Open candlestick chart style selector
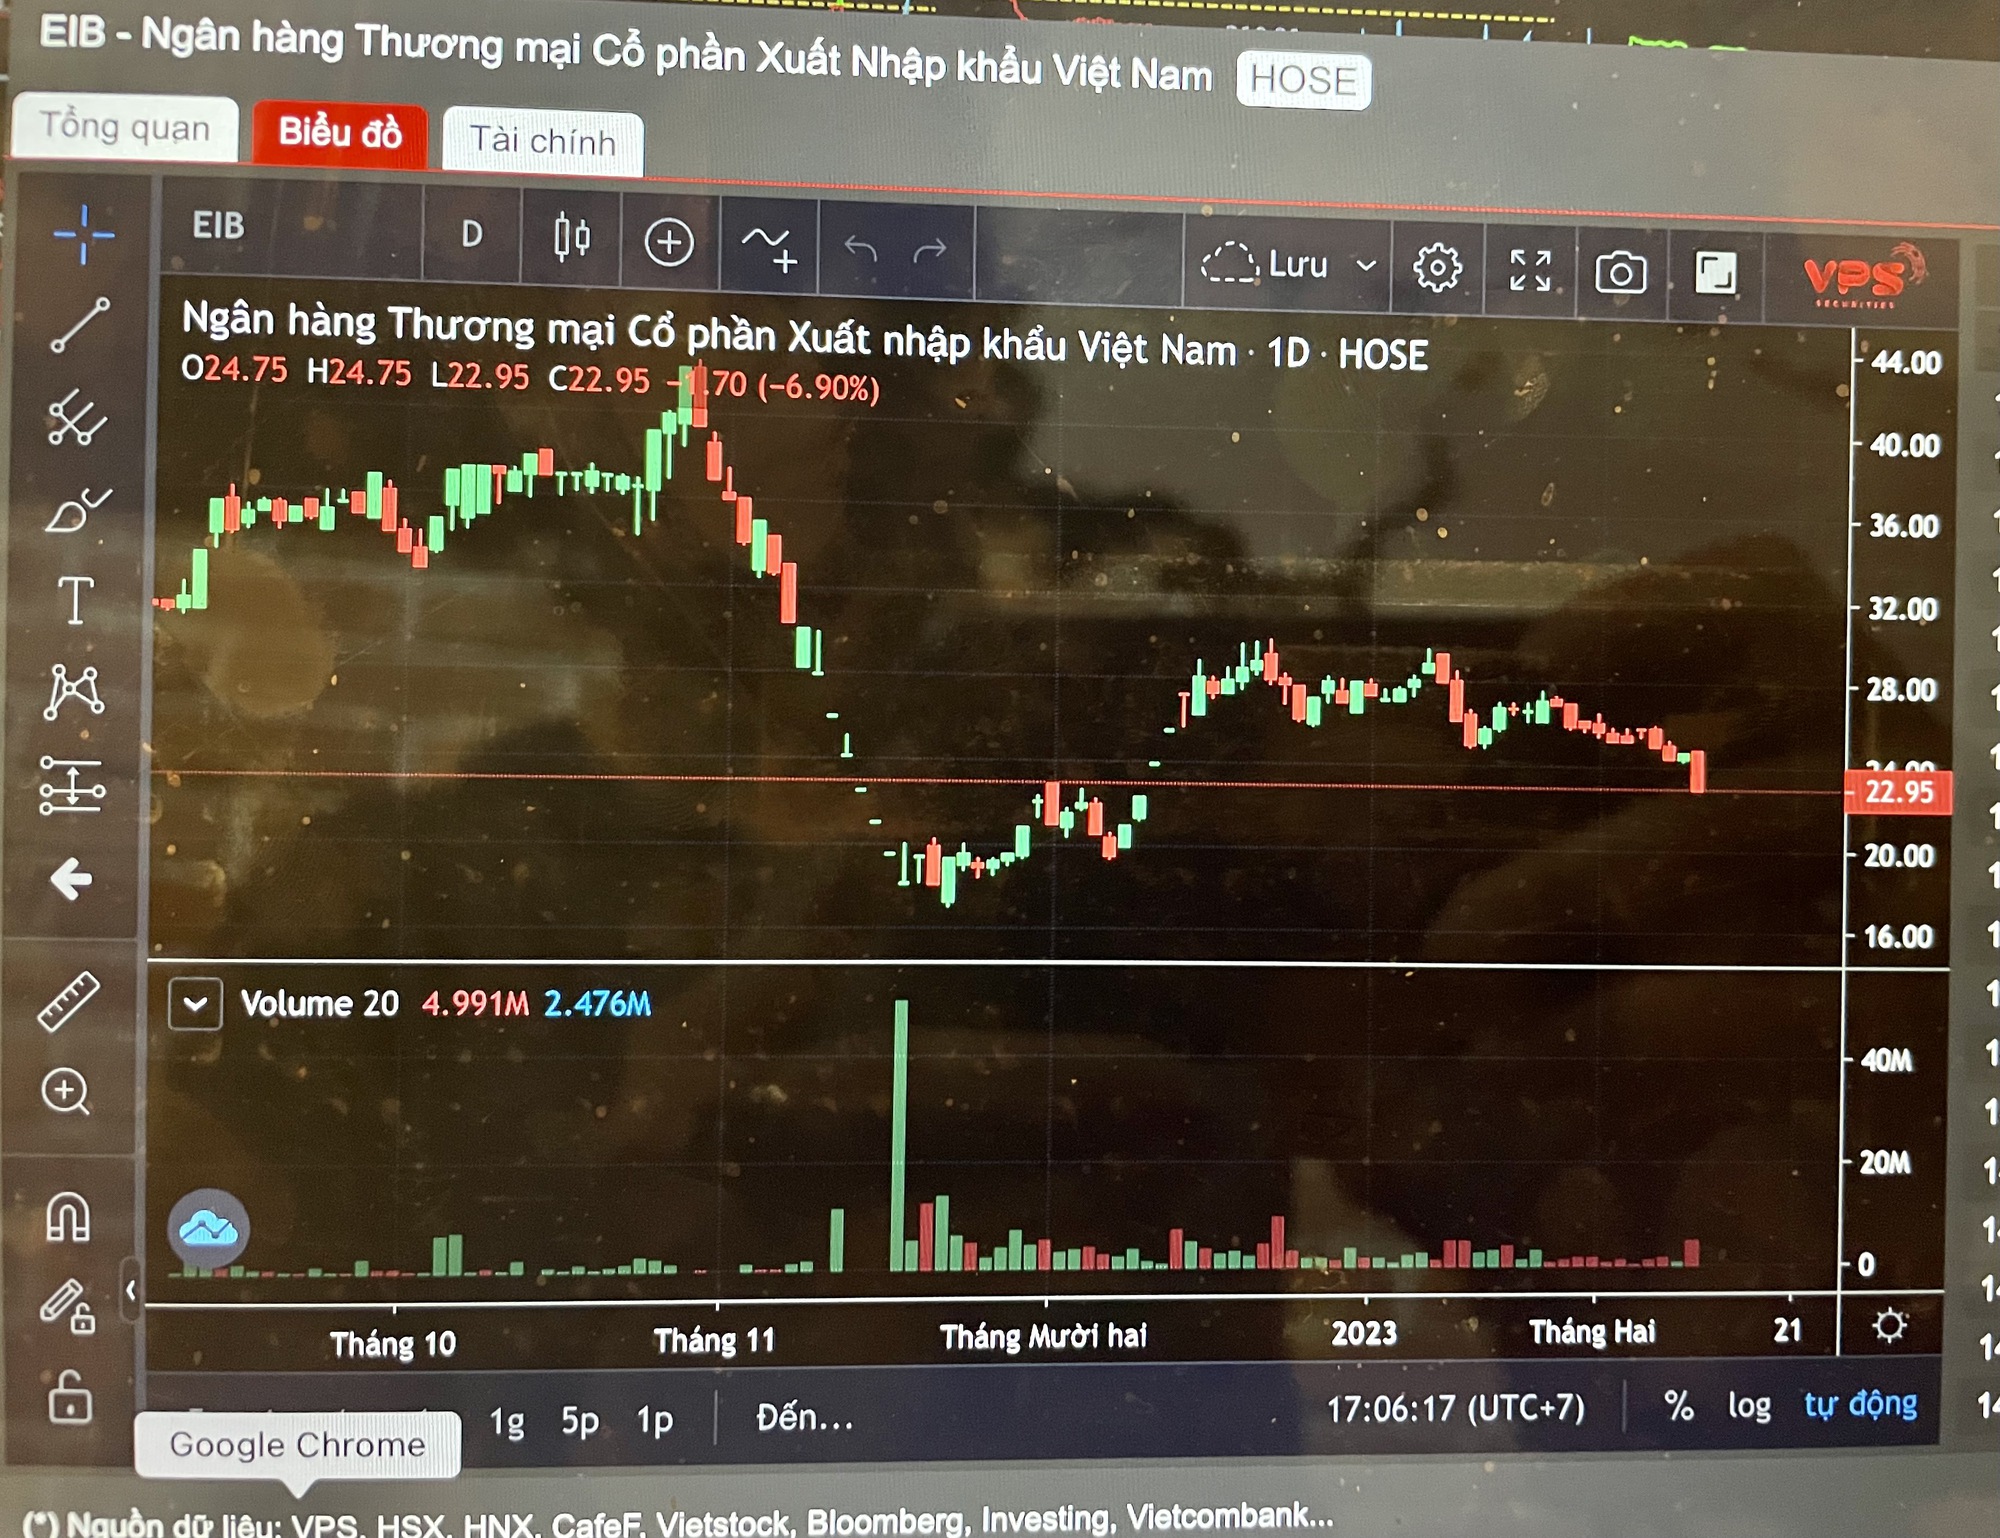The height and width of the screenshot is (1538, 2000). click(571, 238)
